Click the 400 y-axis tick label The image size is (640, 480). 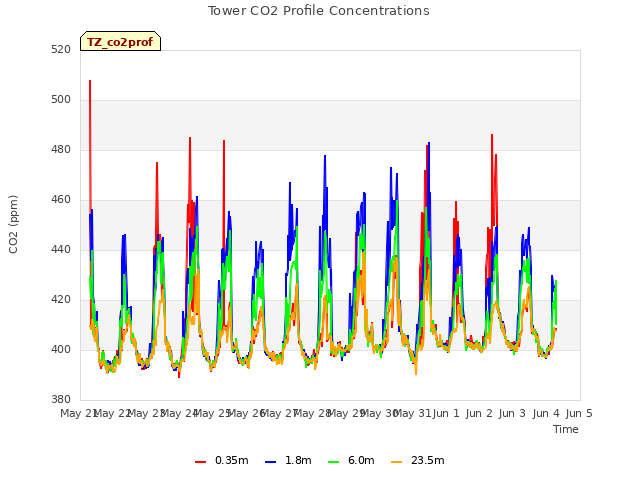point(61,349)
